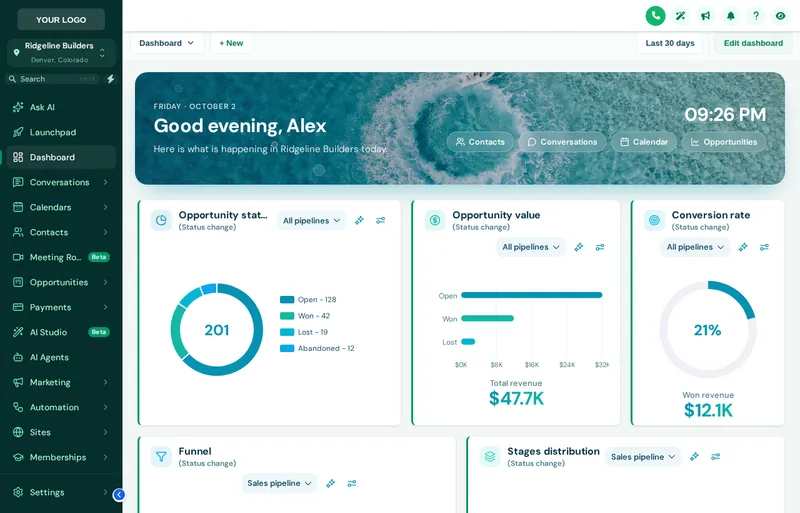The height and width of the screenshot is (513, 800).
Task: Open Ask AI in the sidebar
Action: point(61,107)
